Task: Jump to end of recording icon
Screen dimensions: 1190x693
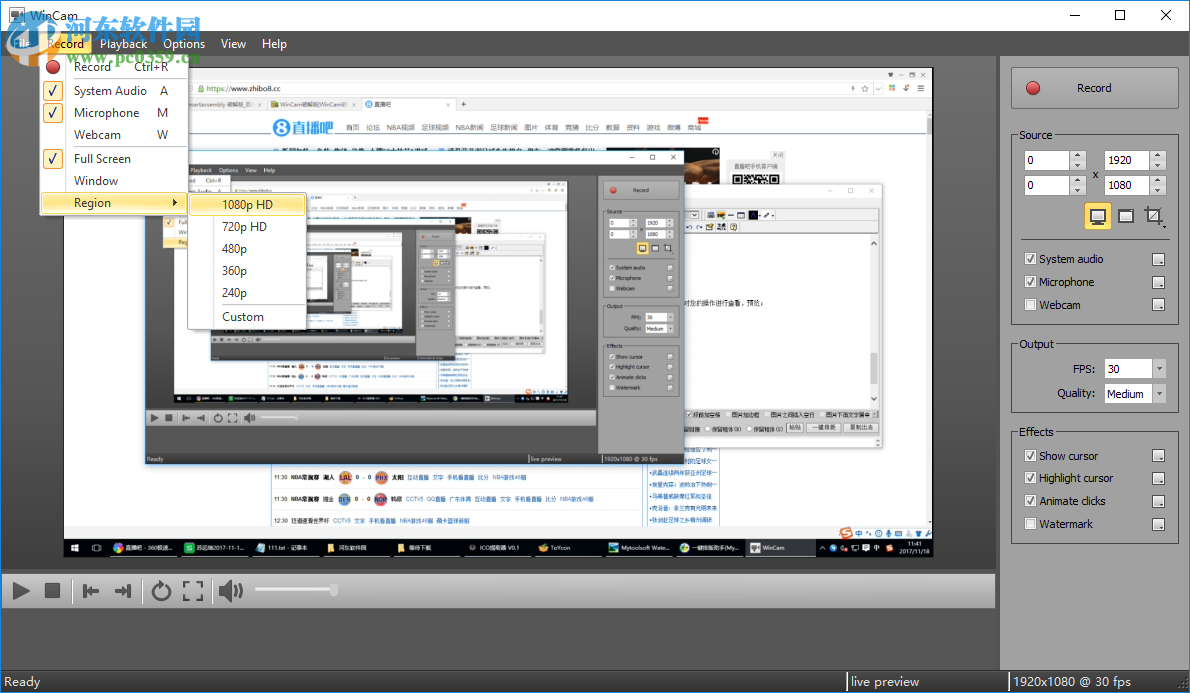Action: [x=123, y=591]
